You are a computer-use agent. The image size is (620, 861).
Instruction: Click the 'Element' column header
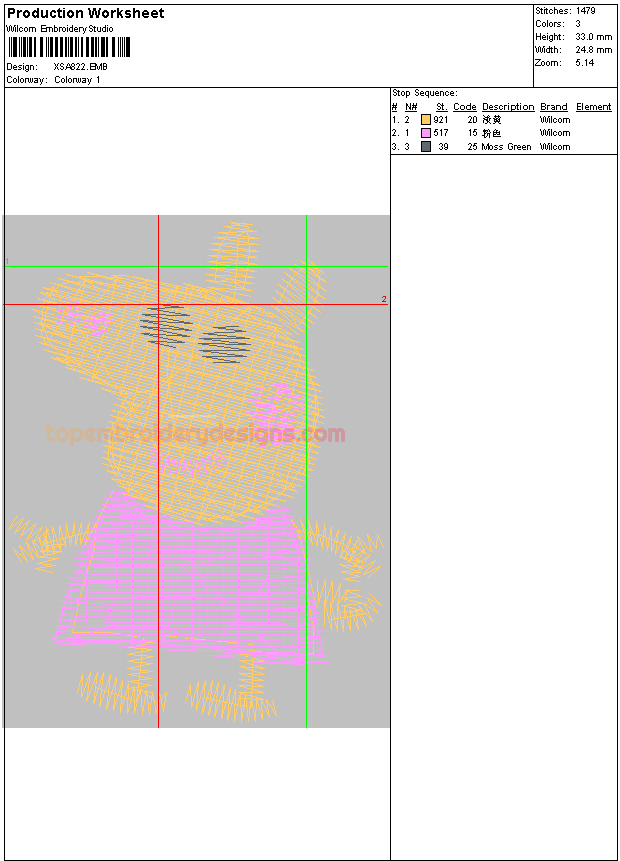coord(594,107)
